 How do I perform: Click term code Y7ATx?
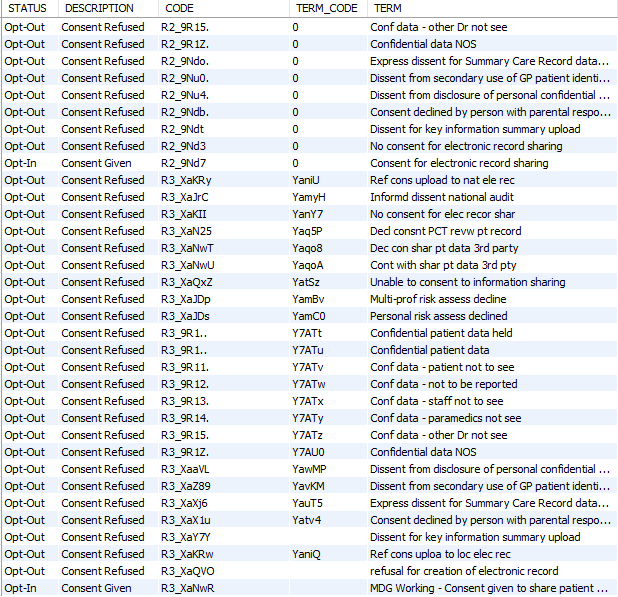pyautogui.click(x=307, y=400)
